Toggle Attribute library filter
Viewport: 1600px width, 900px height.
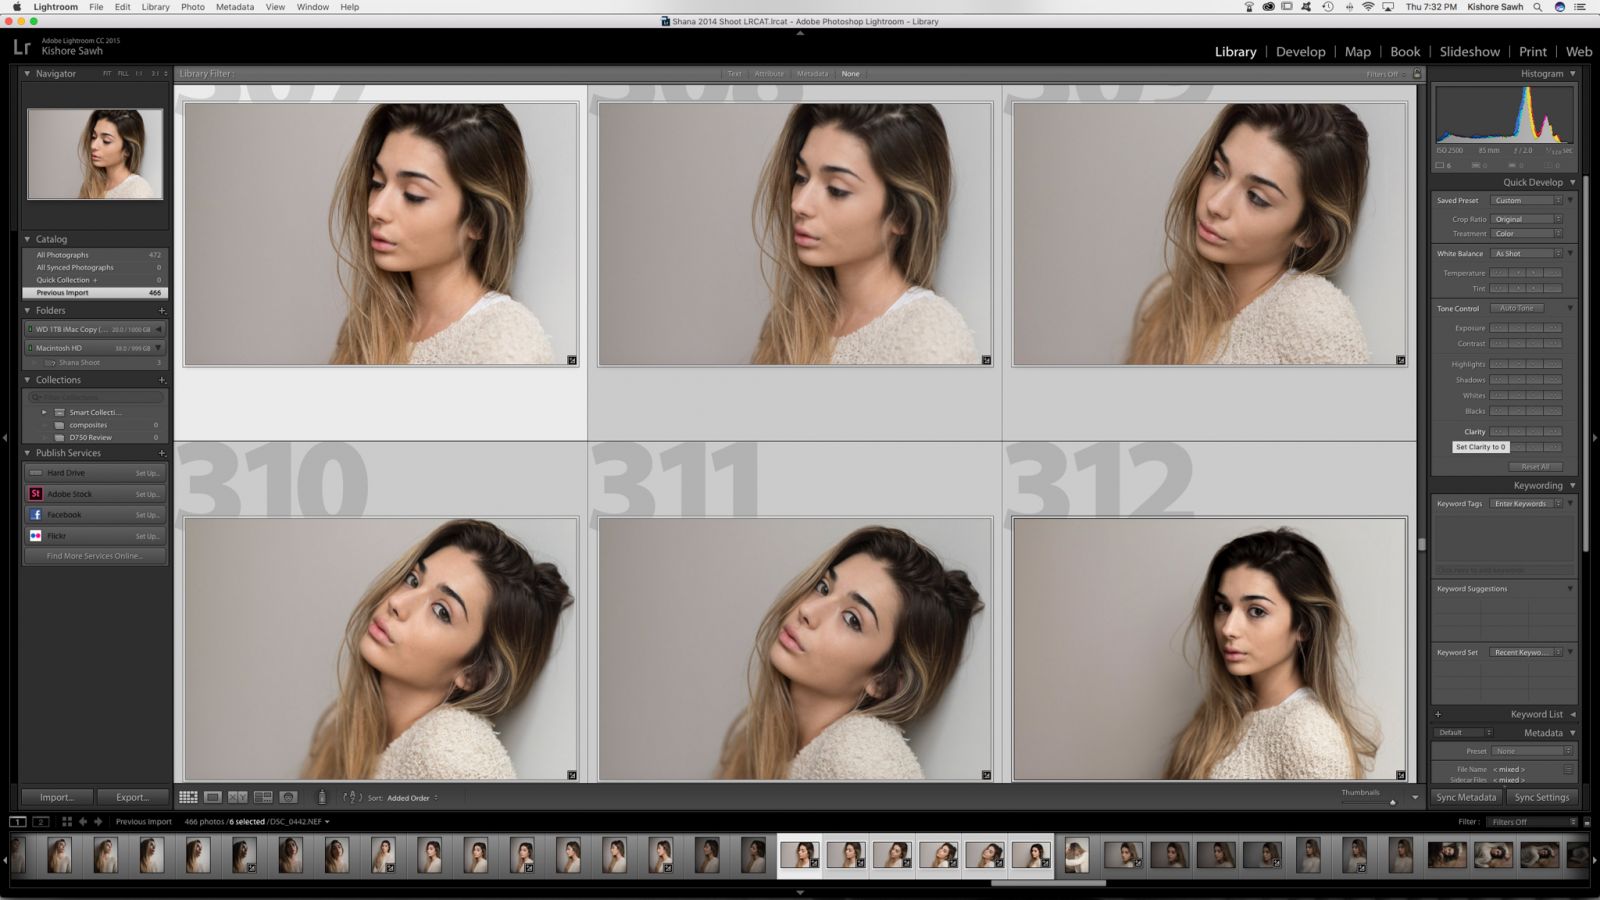pos(769,74)
